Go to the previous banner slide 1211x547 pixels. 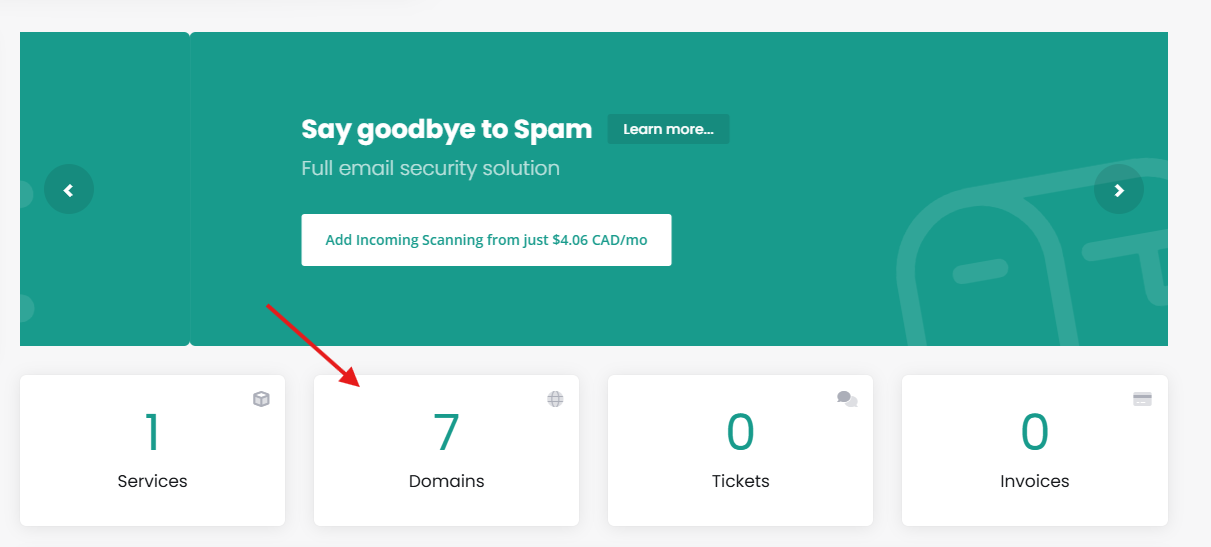click(68, 189)
